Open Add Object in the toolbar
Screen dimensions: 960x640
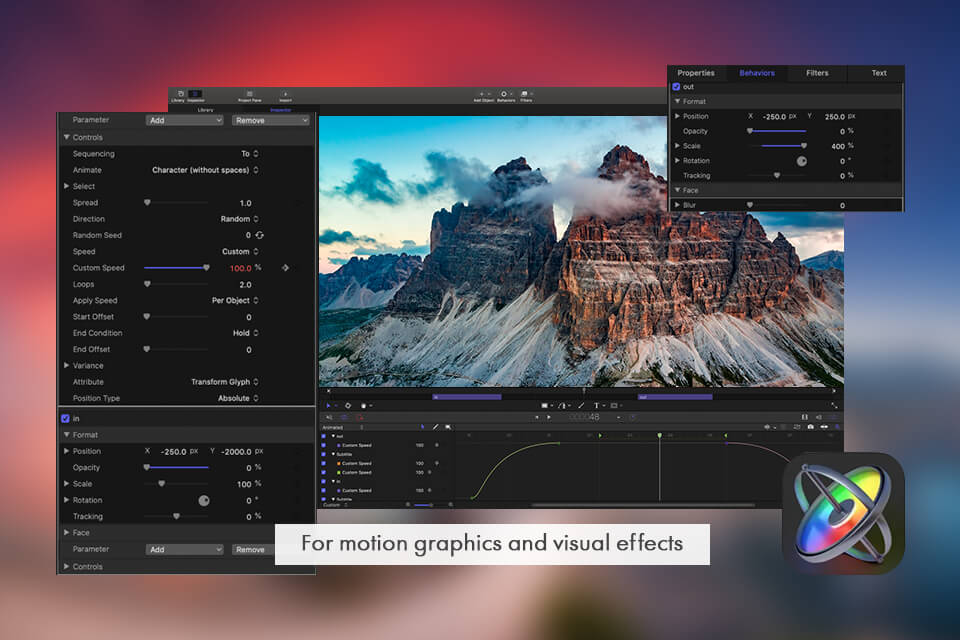pyautogui.click(x=484, y=96)
